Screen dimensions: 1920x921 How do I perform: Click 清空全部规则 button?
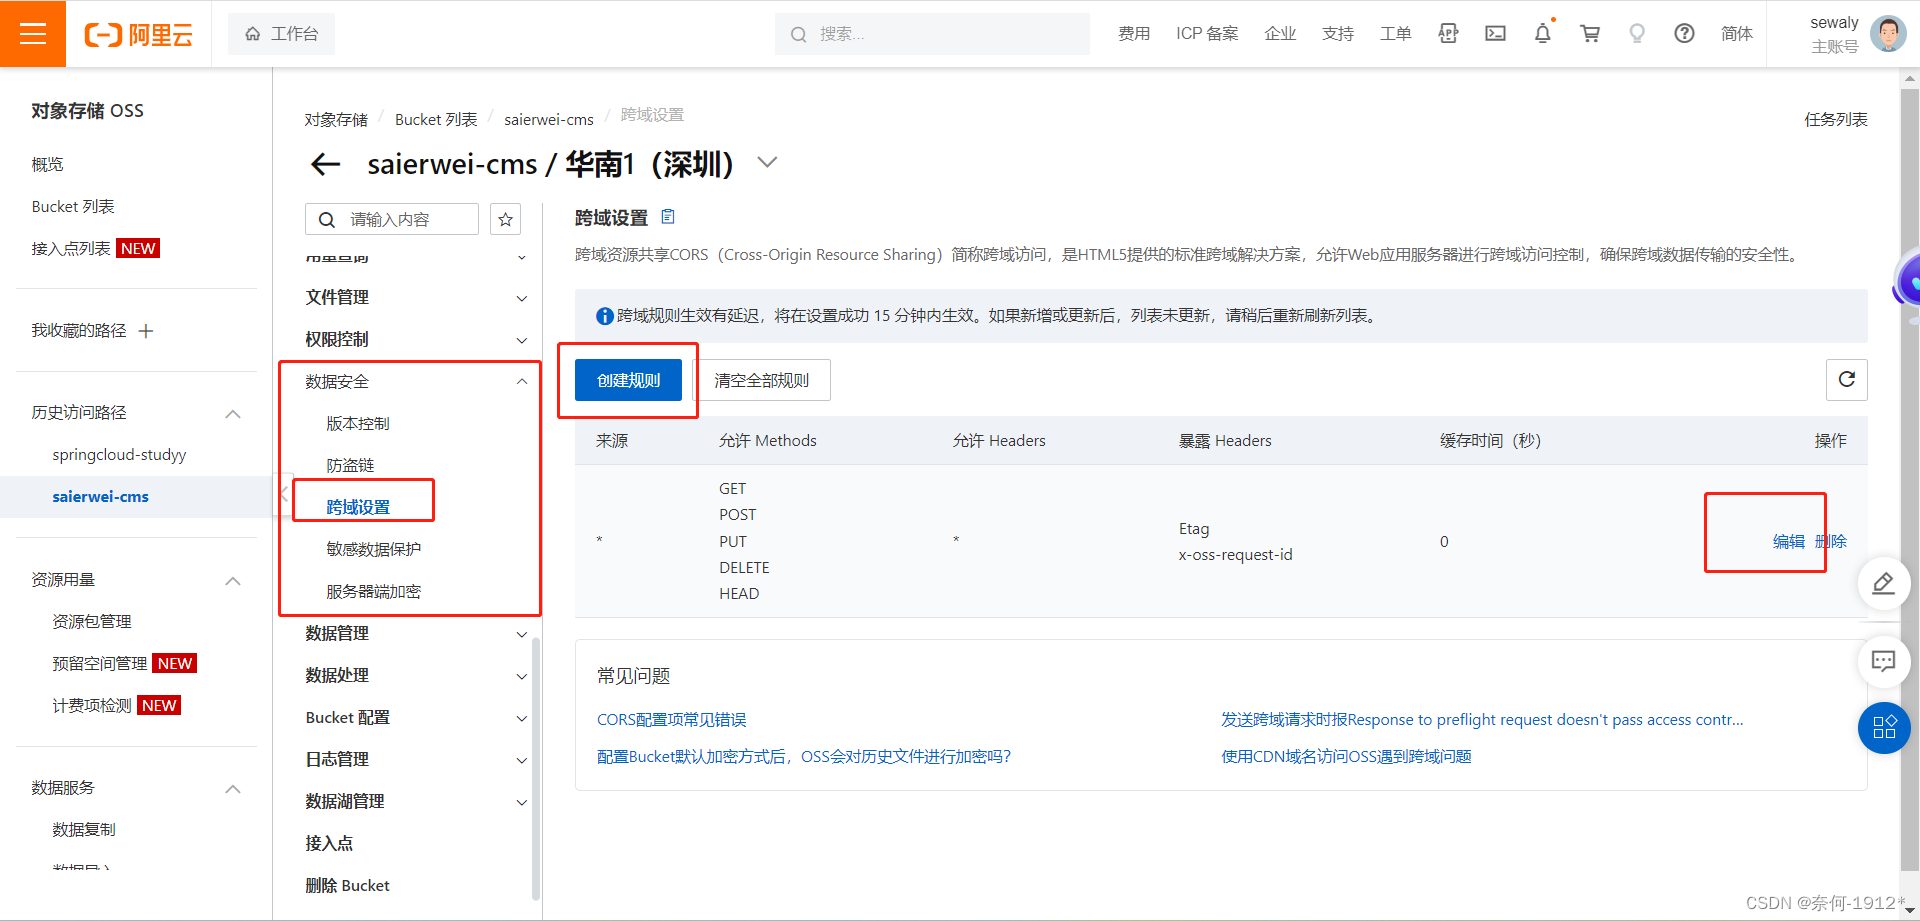(x=762, y=380)
